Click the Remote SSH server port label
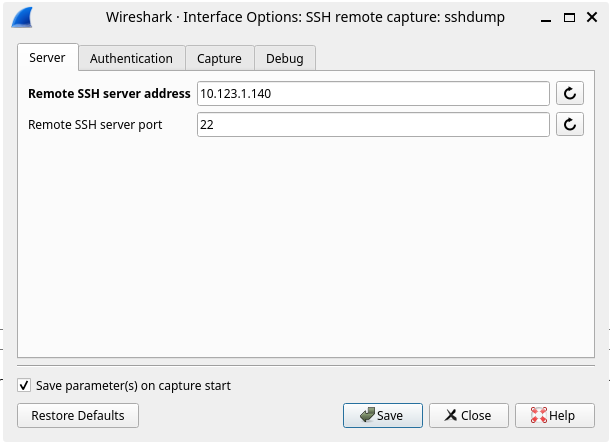Screen dimensions: 610x447 [x=95, y=125]
